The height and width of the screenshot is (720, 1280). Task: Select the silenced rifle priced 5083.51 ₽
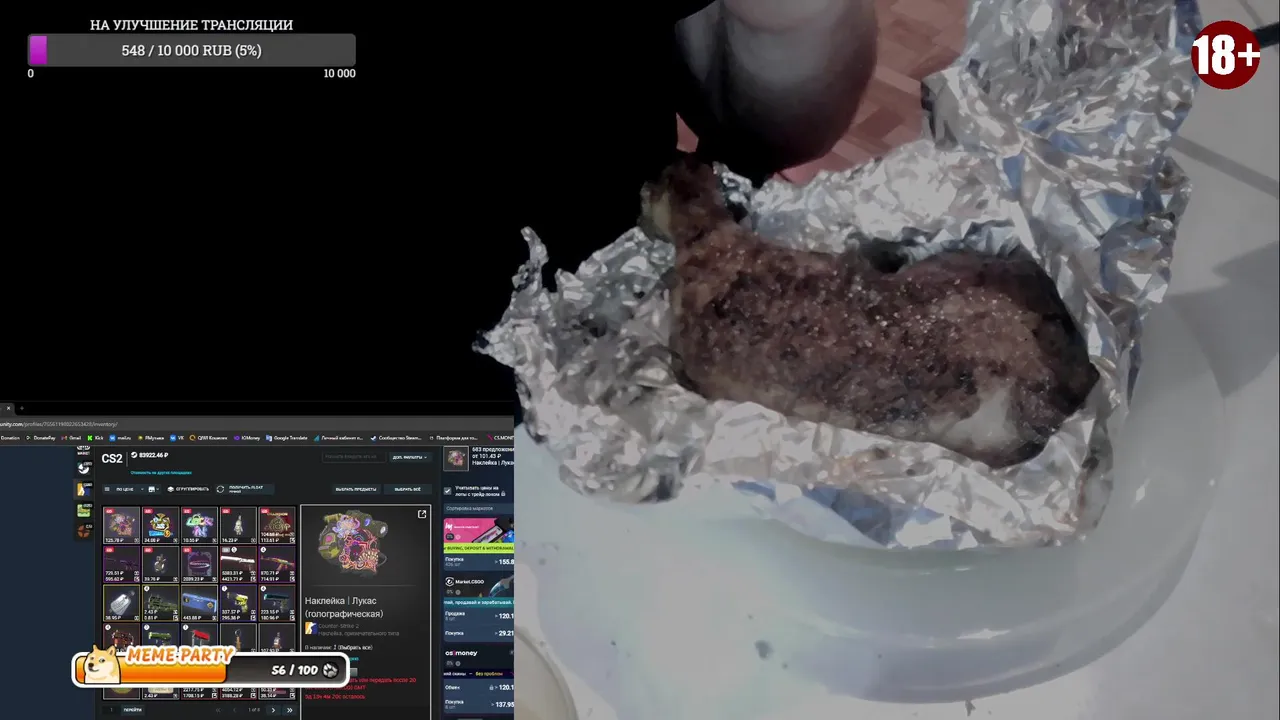pos(238,564)
